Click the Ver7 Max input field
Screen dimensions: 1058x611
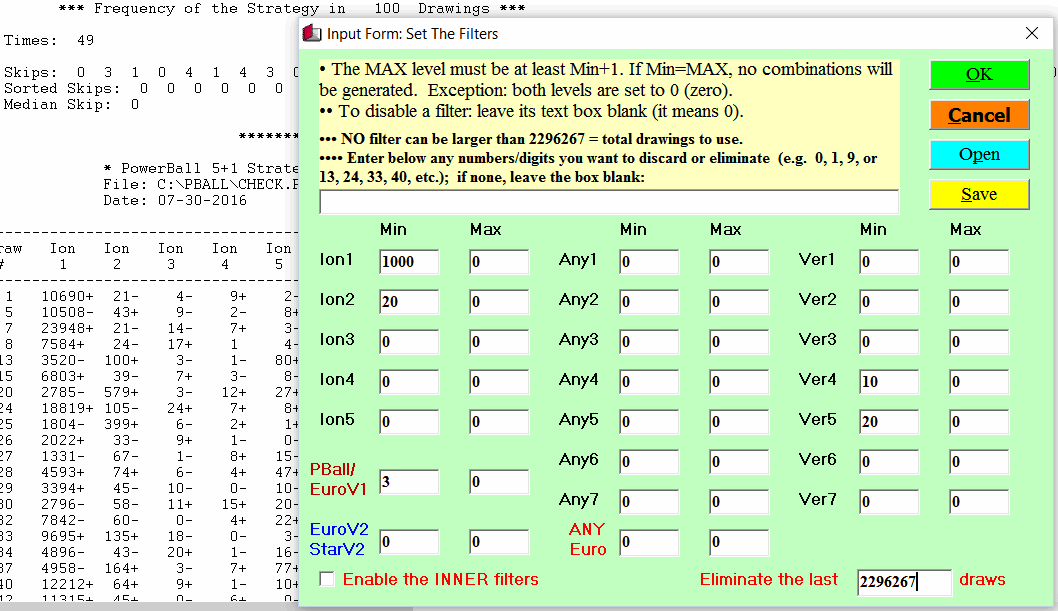click(979, 502)
